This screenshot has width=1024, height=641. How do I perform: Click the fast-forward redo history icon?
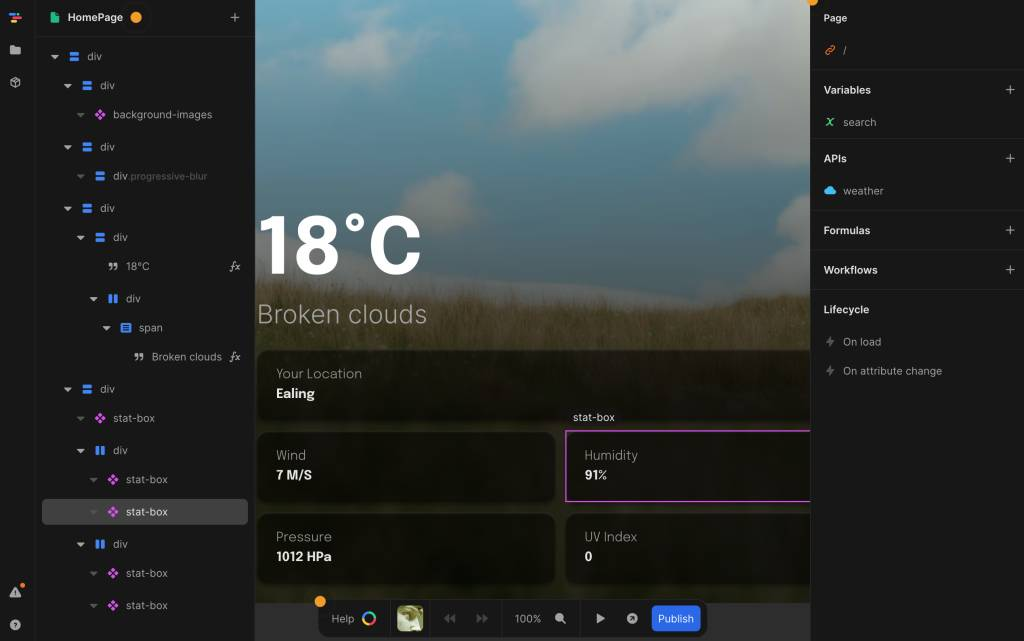click(482, 618)
